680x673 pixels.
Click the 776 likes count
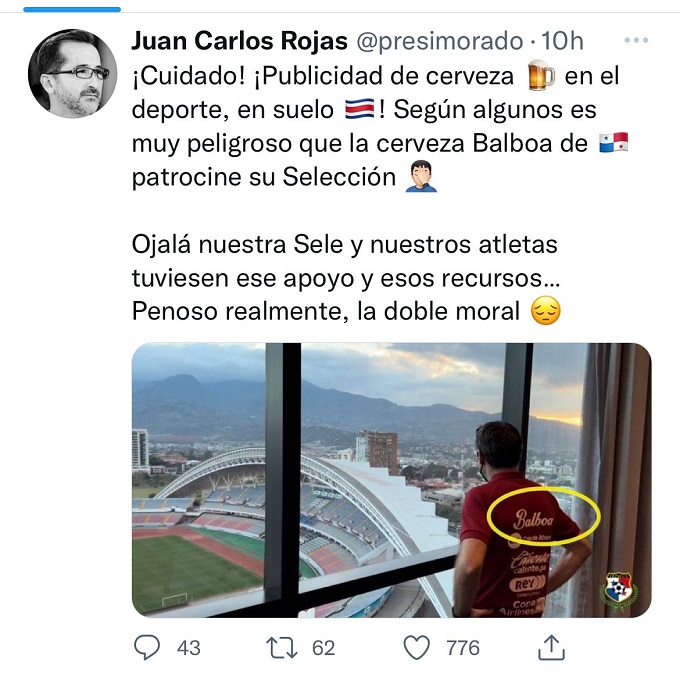(463, 648)
